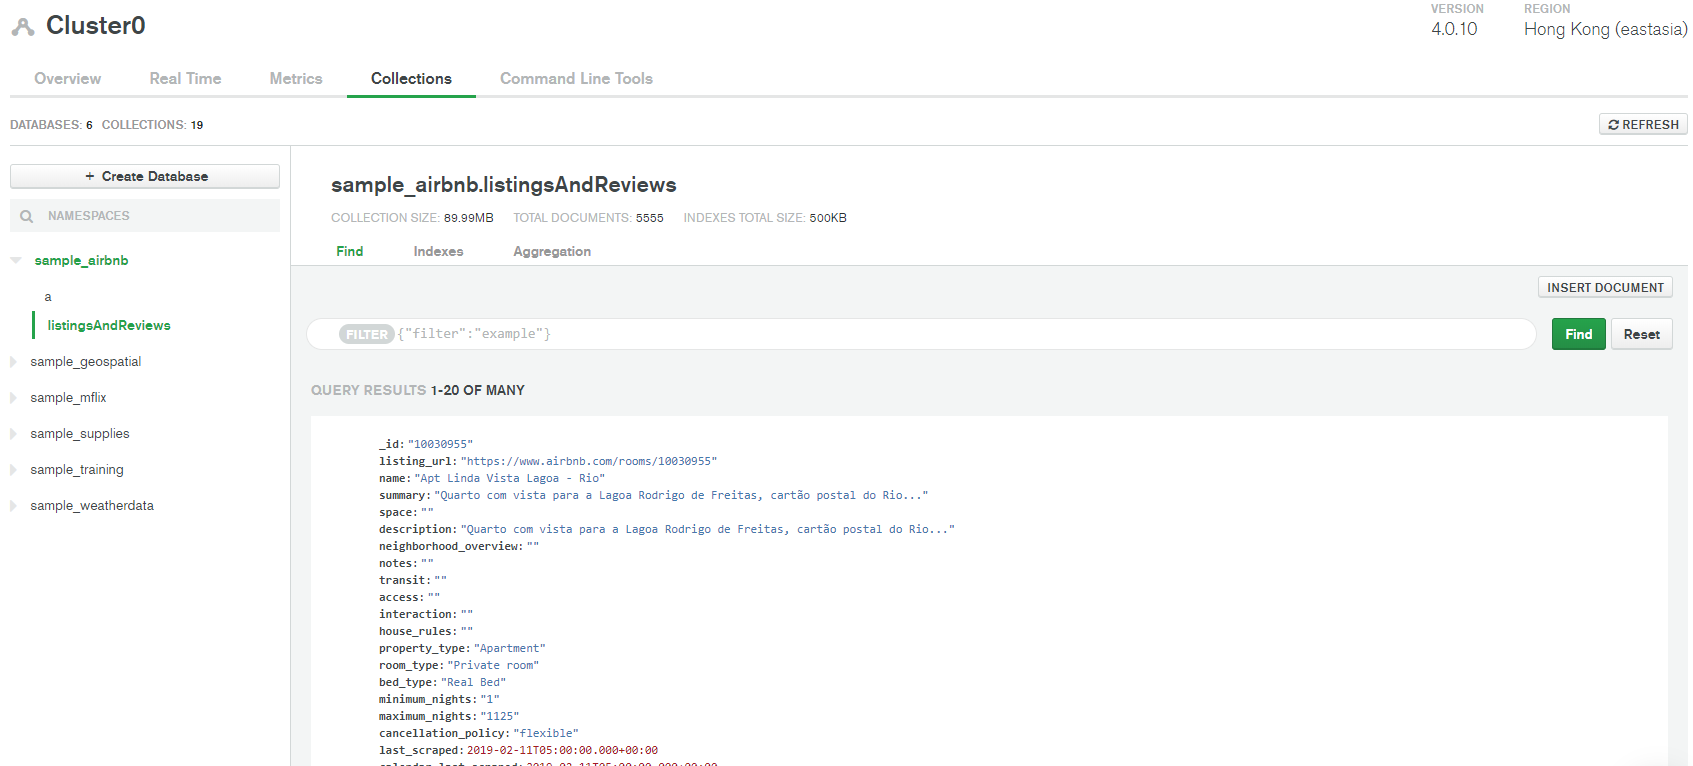Expand the sample_geospatial database arrow
Image resolution: width=1693 pixels, height=766 pixels.
[14, 362]
